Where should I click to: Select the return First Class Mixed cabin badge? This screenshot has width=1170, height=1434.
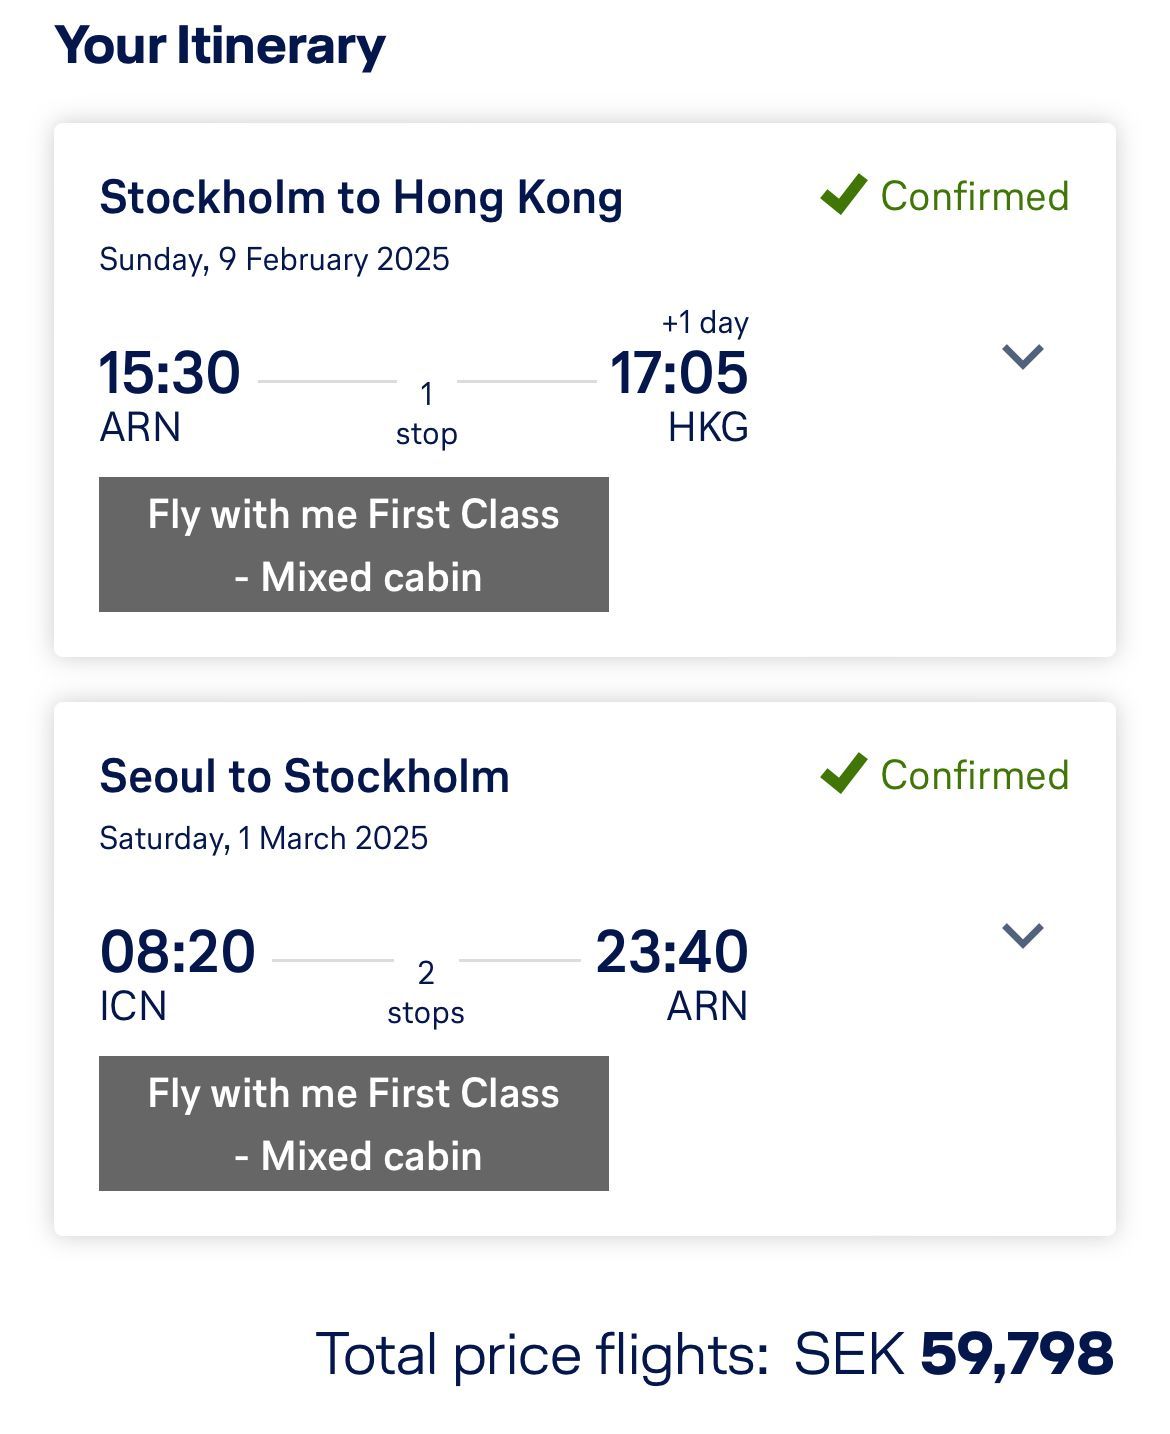click(x=354, y=1123)
